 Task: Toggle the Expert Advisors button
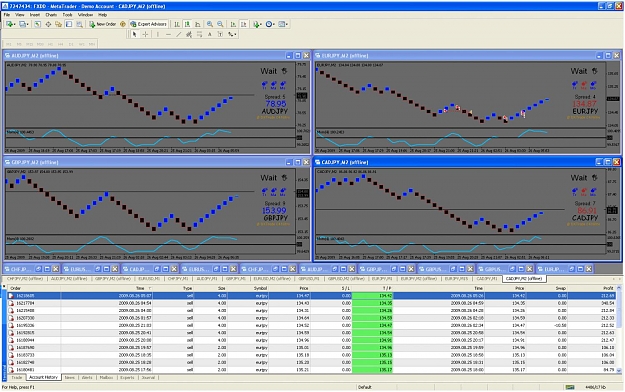[x=148, y=24]
